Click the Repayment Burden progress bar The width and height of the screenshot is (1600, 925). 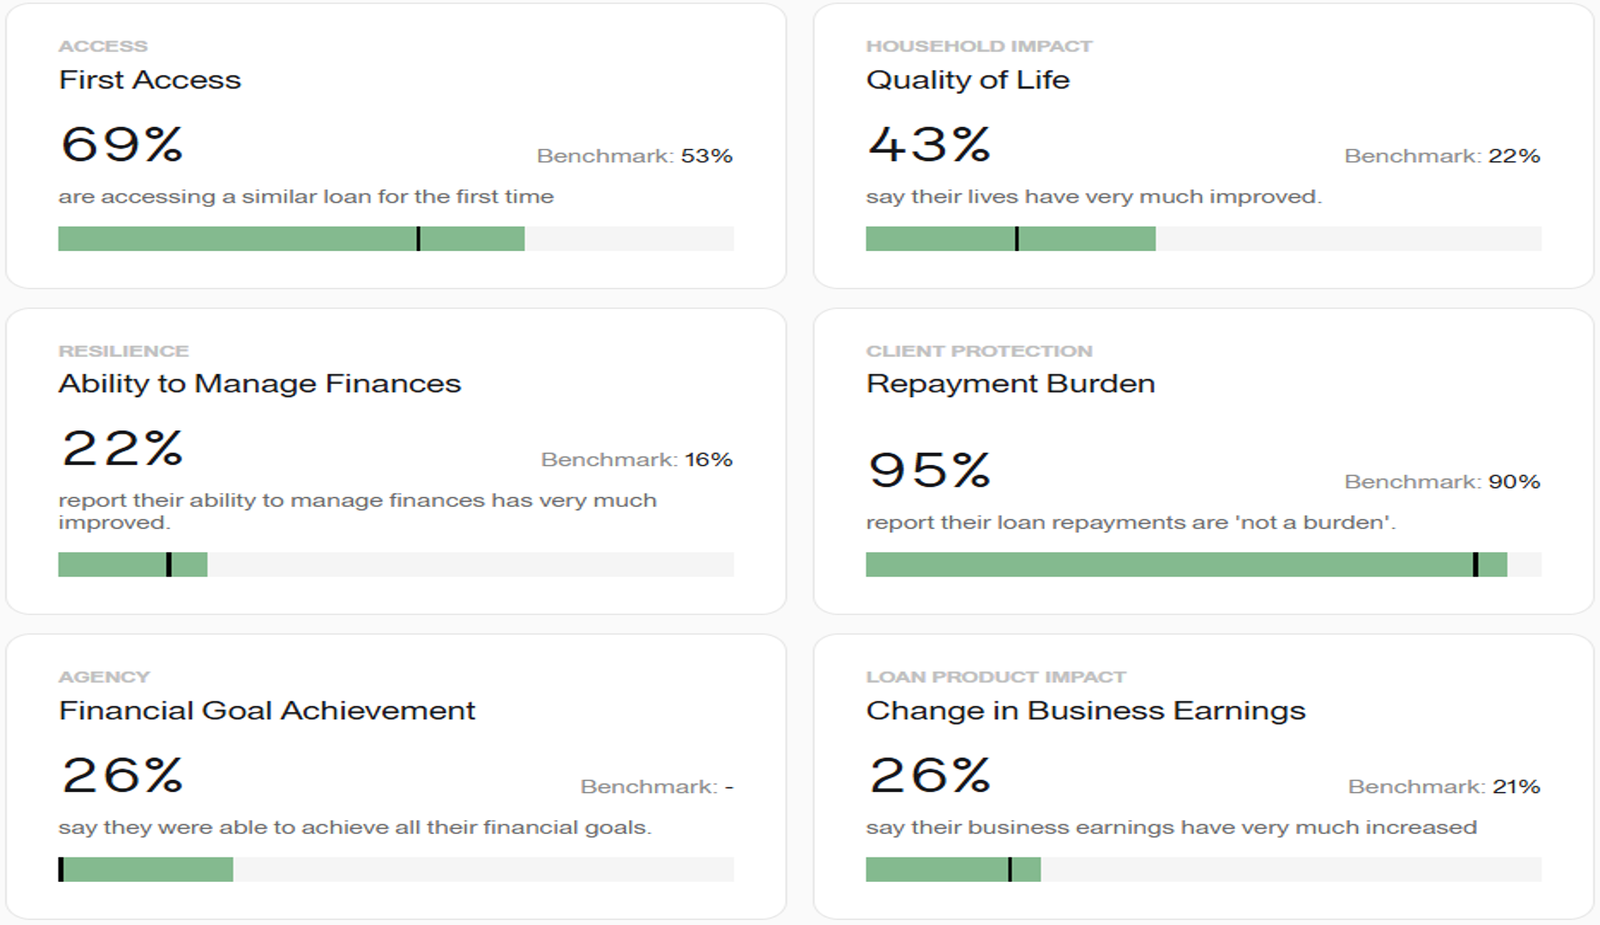(1203, 565)
